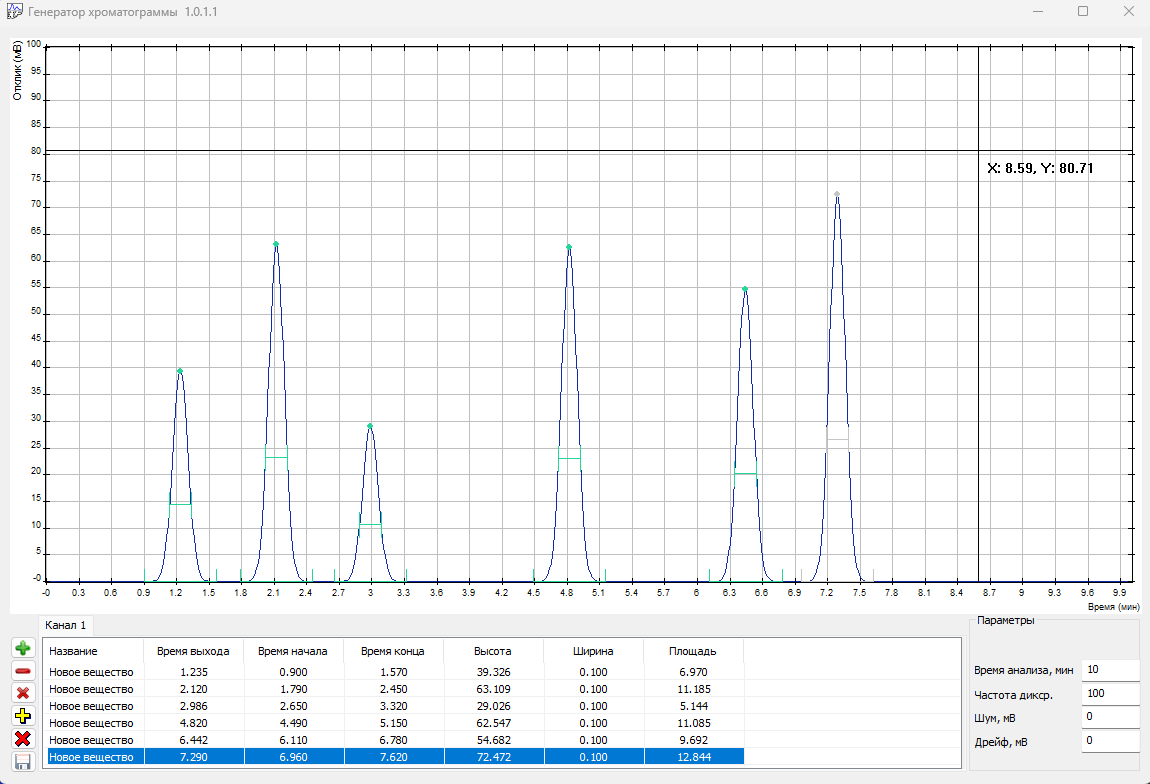The image size is (1150, 784).
Task: Select Новое вещество in the highlighted 7.290 row
Action: (92, 757)
